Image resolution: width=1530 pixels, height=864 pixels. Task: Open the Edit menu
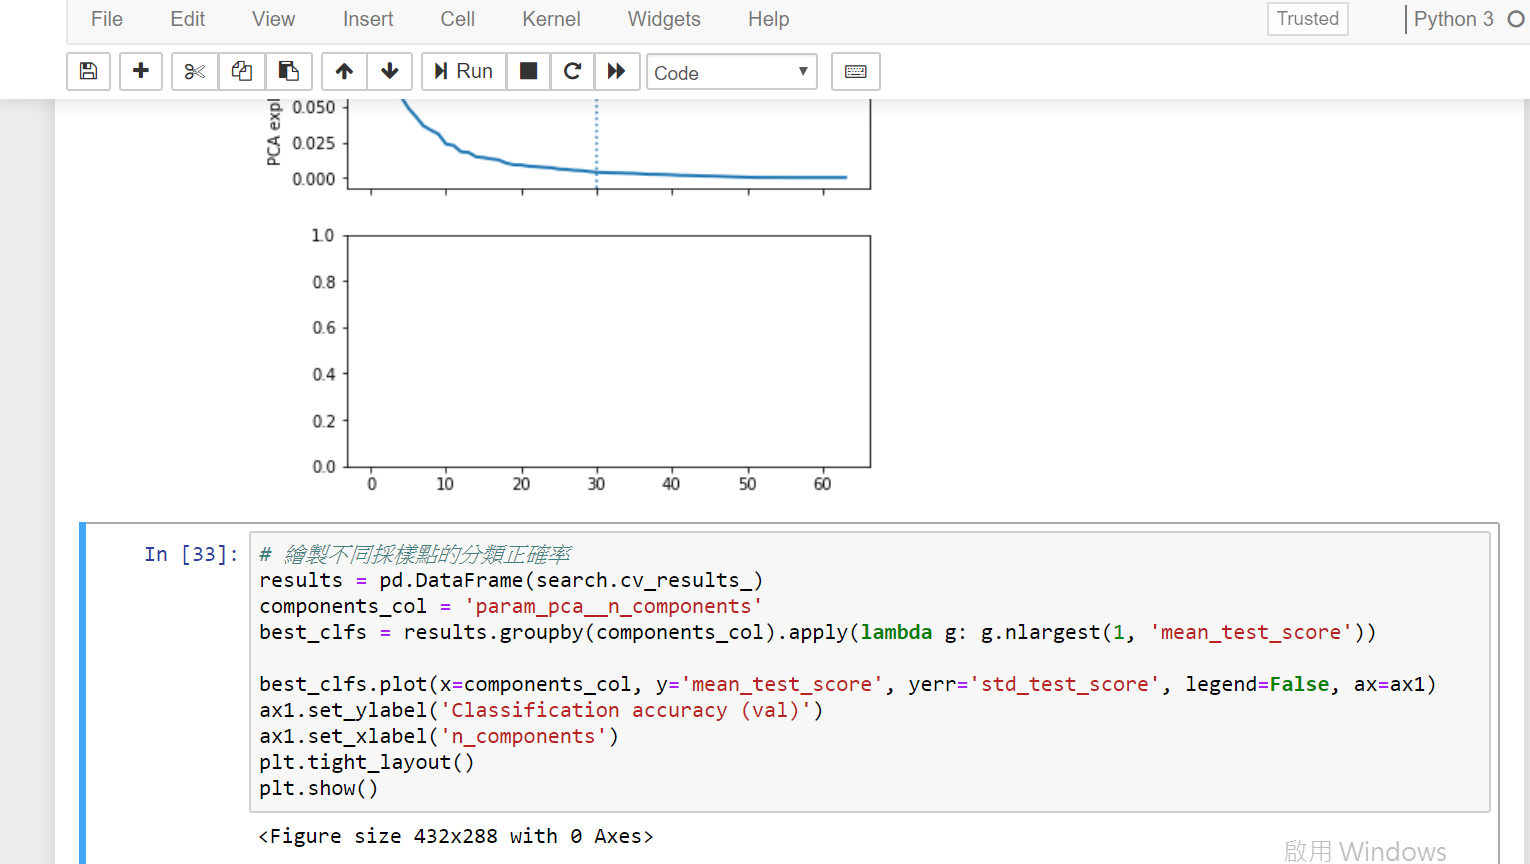pos(188,19)
